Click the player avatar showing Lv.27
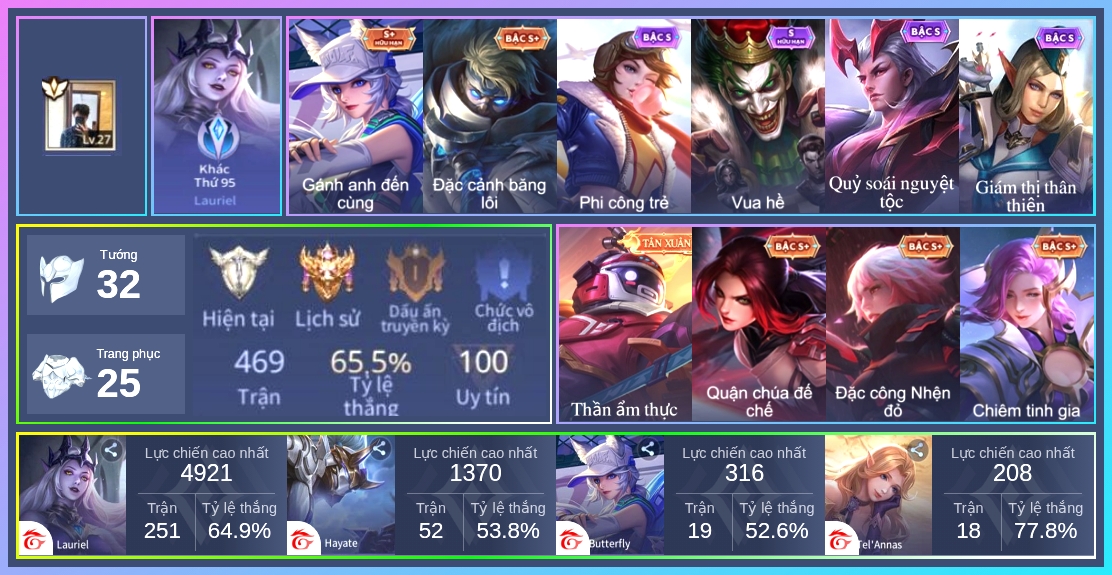 (80, 116)
